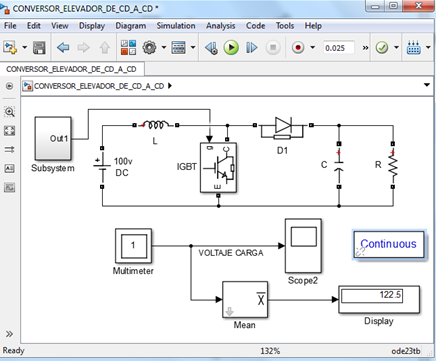Click the Step Back toolbar icon
The width and height of the screenshot is (436, 361).
click(212, 48)
